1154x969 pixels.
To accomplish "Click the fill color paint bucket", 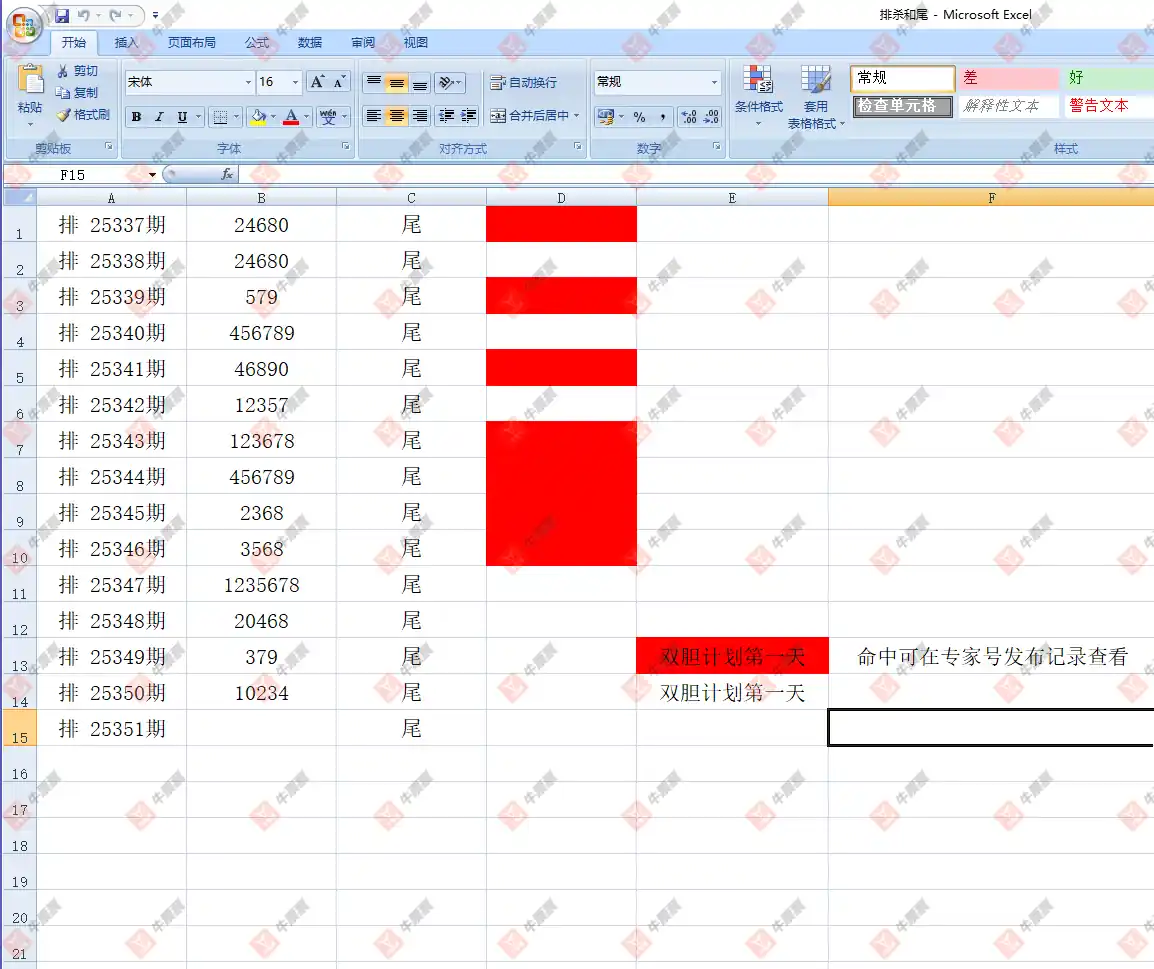I will tap(258, 117).
